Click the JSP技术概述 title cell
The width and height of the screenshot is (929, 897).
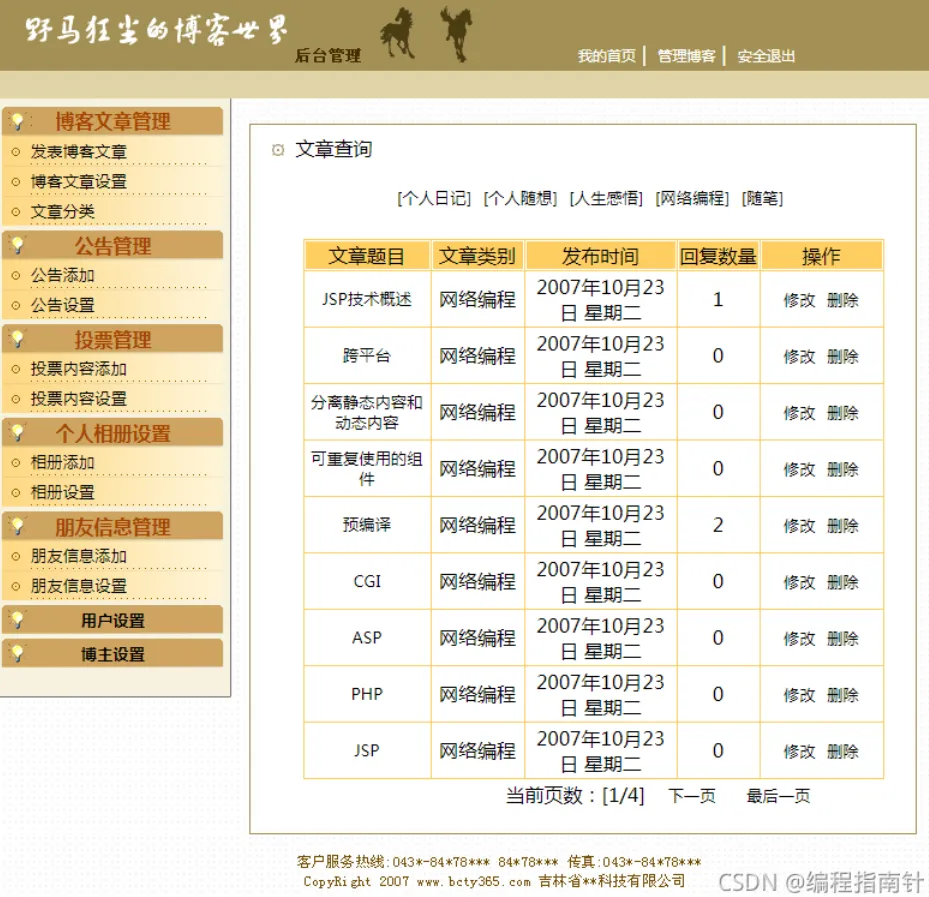coord(367,299)
